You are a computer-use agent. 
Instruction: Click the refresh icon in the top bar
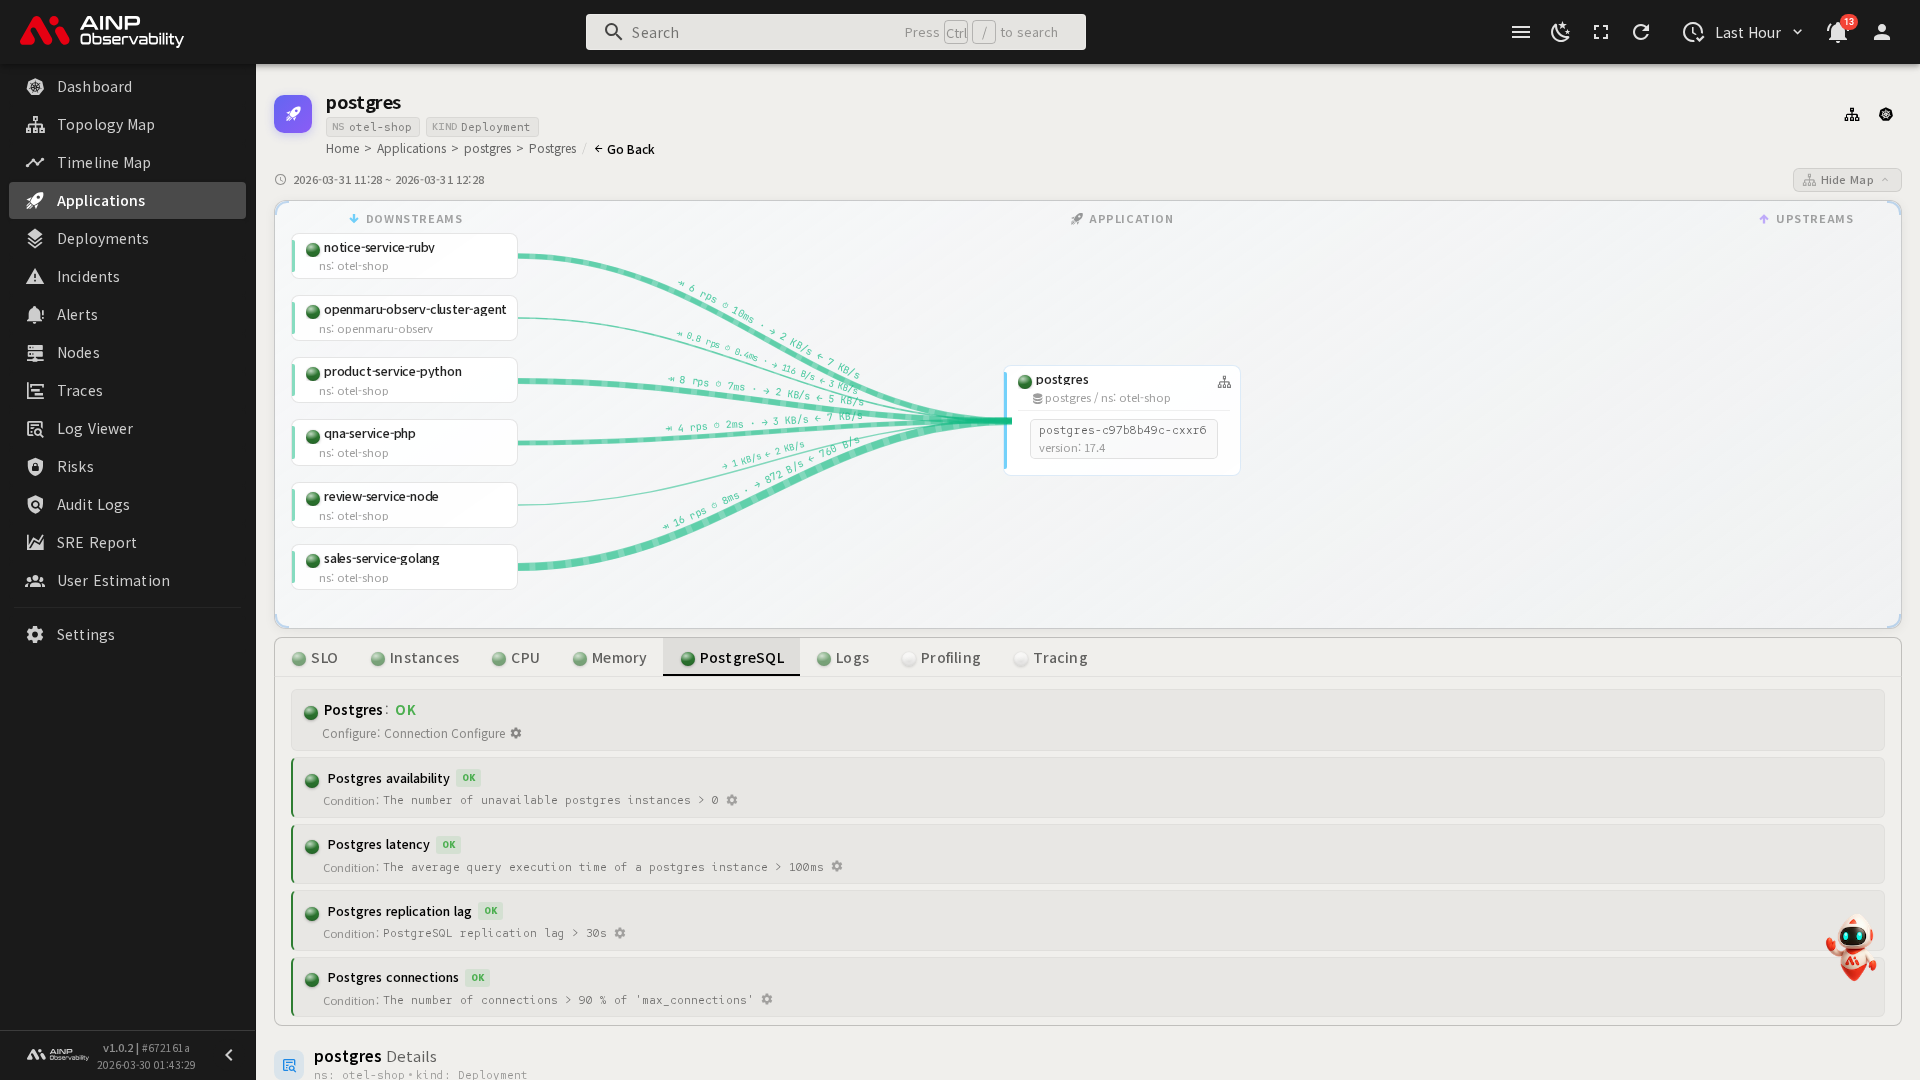[x=1641, y=32]
